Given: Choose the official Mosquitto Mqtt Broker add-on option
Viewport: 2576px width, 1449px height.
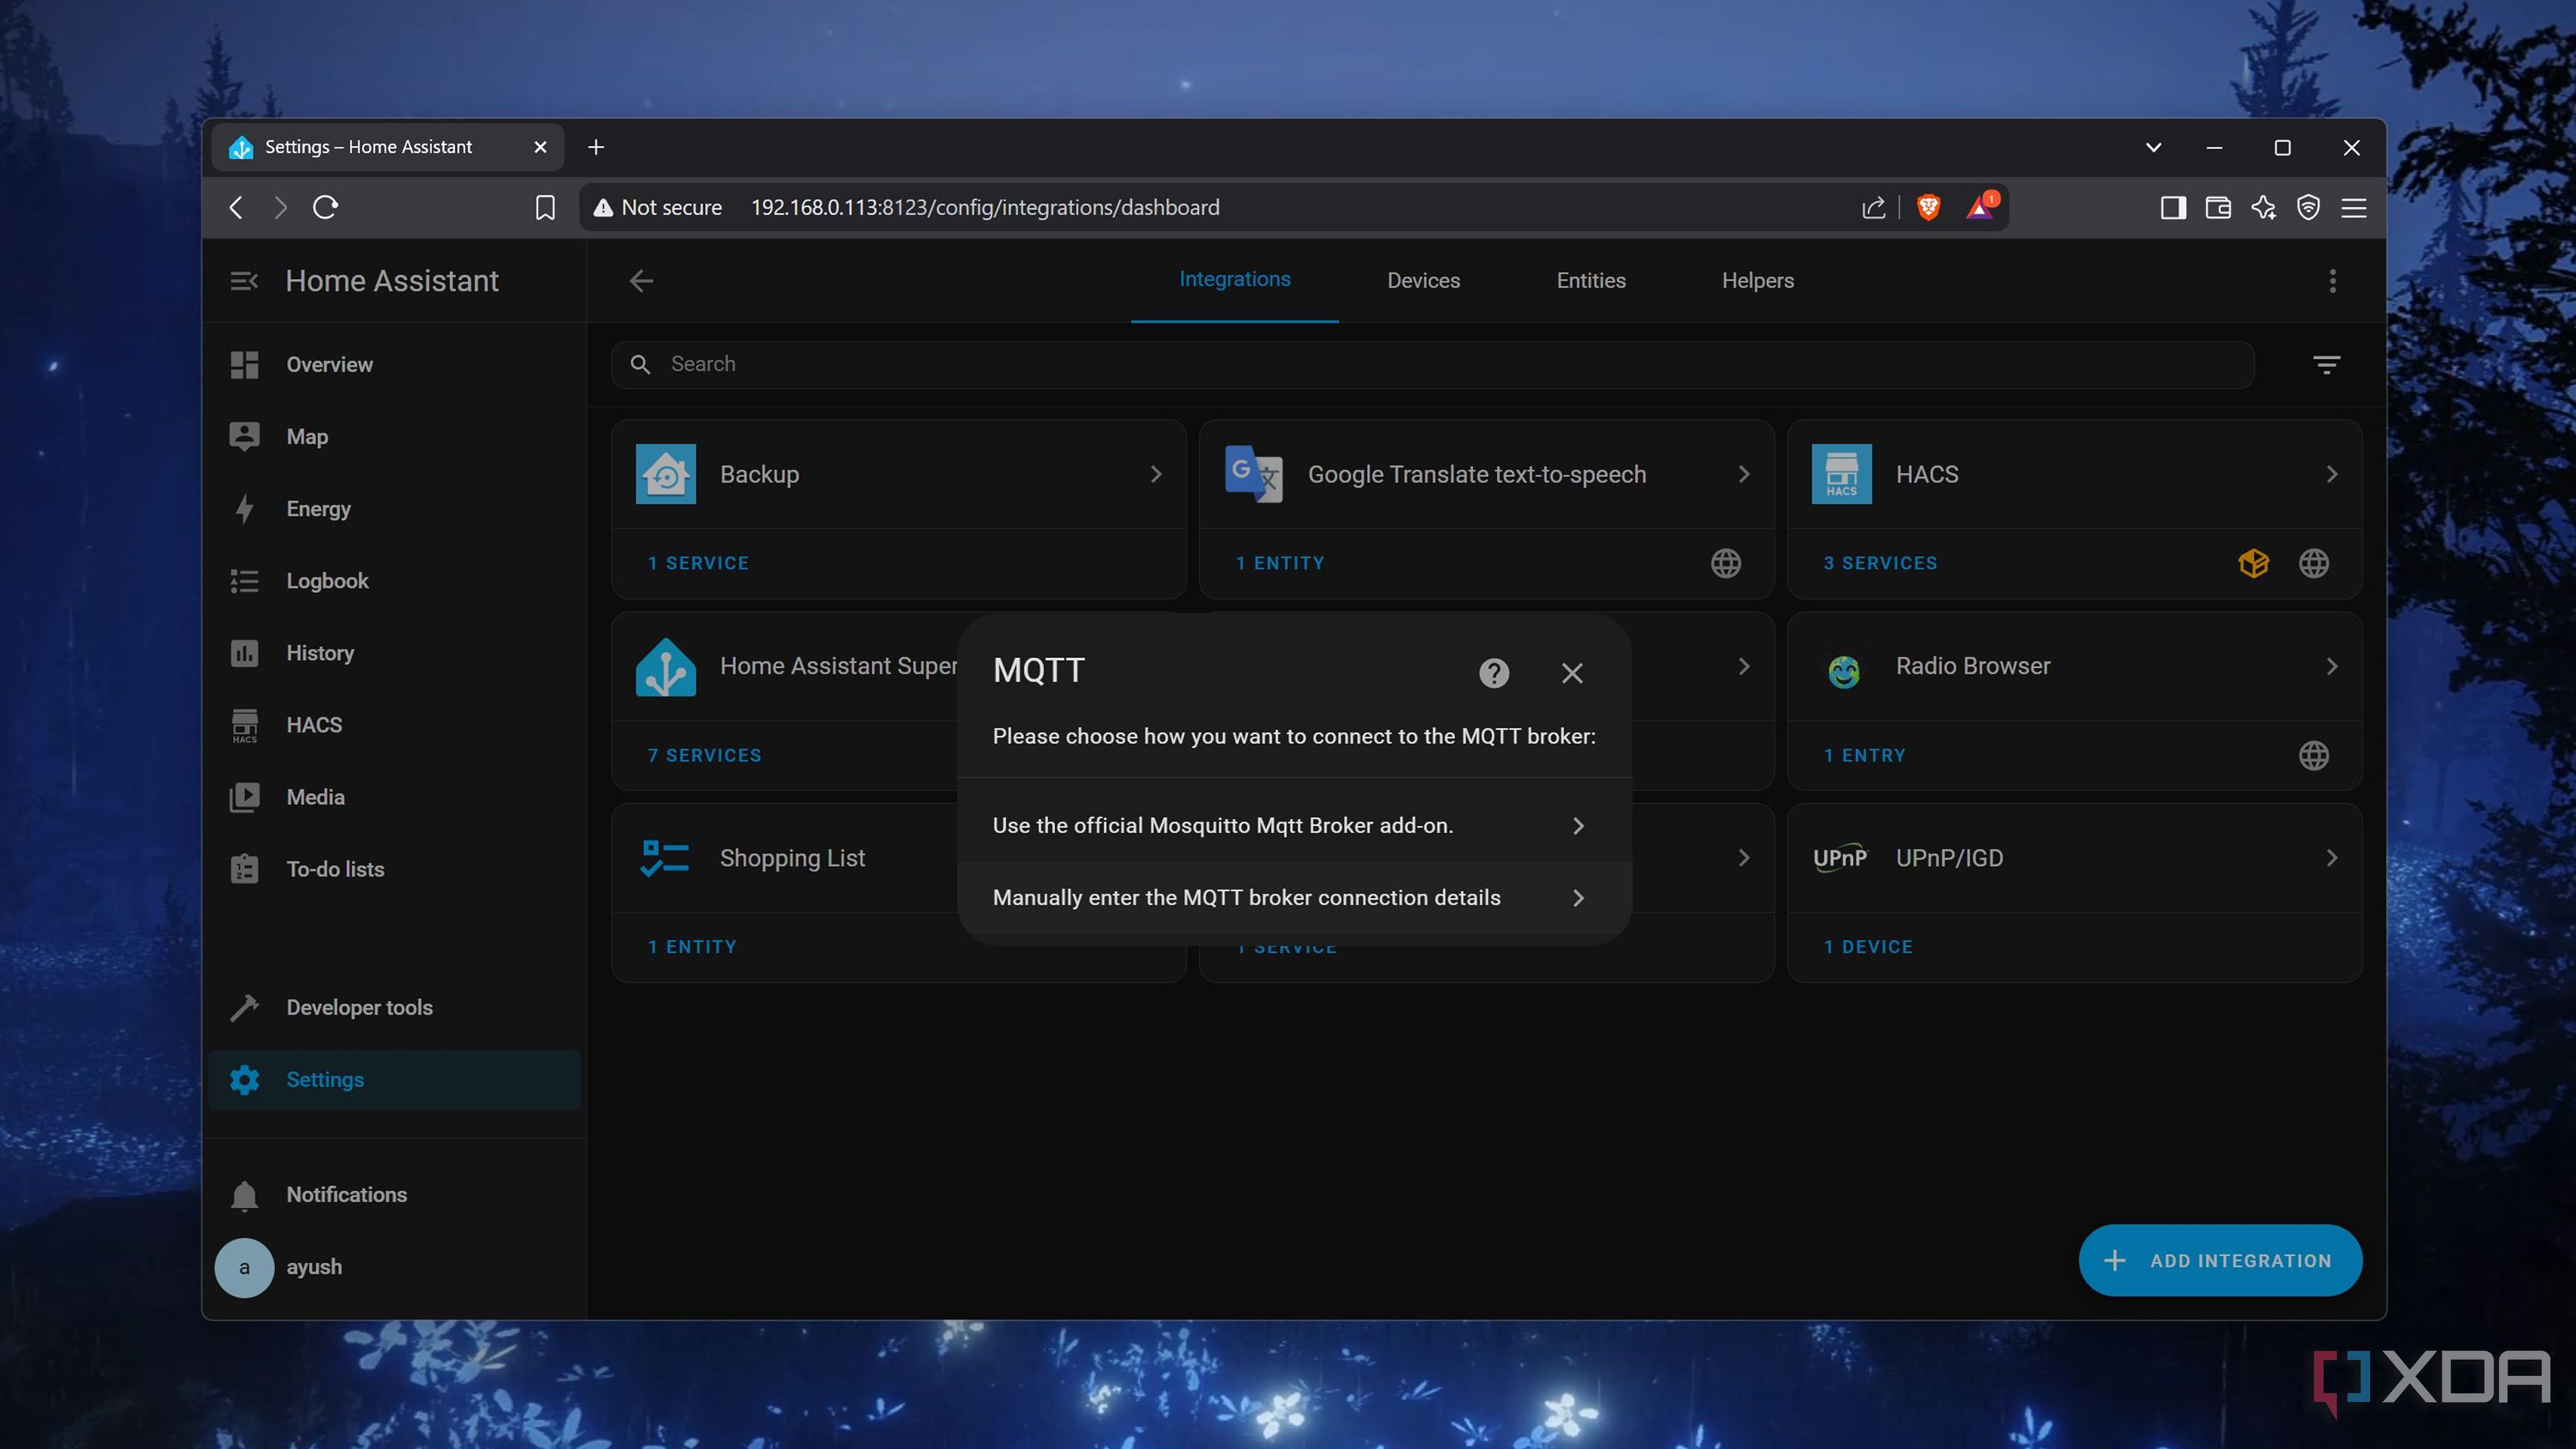Looking at the screenshot, I should click(x=1294, y=825).
